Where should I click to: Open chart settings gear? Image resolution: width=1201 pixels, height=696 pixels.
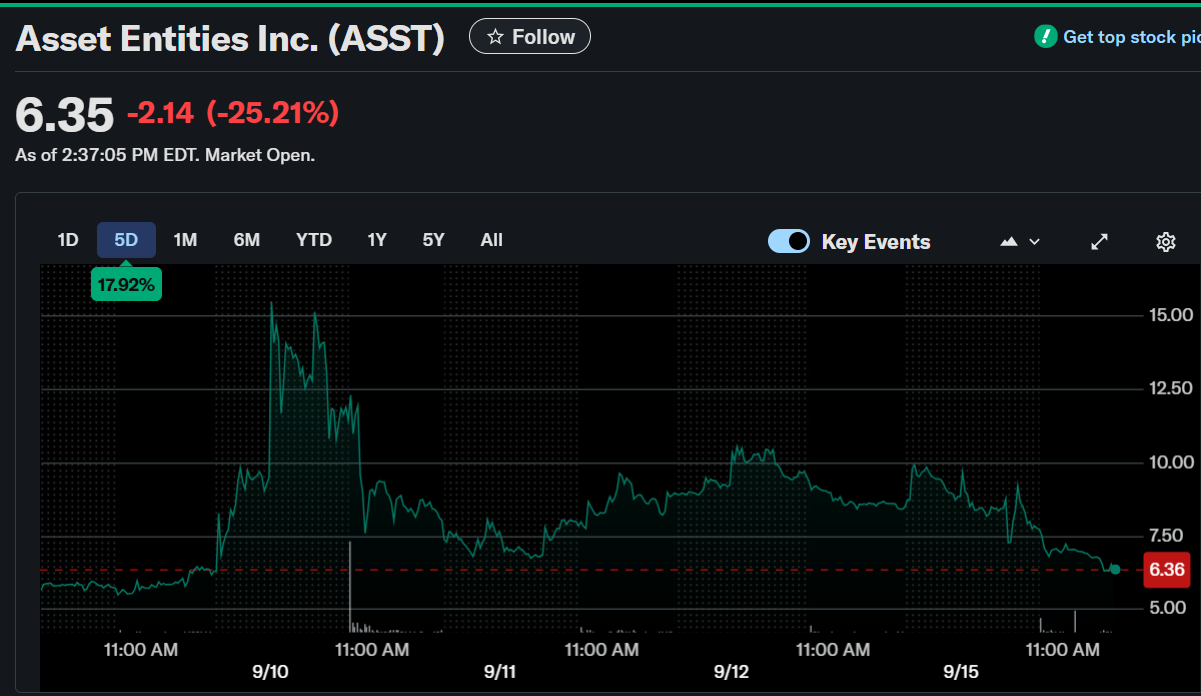click(1165, 241)
